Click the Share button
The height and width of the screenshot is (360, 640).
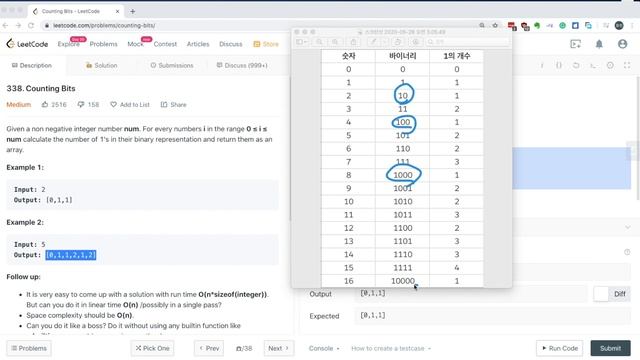coord(173,104)
